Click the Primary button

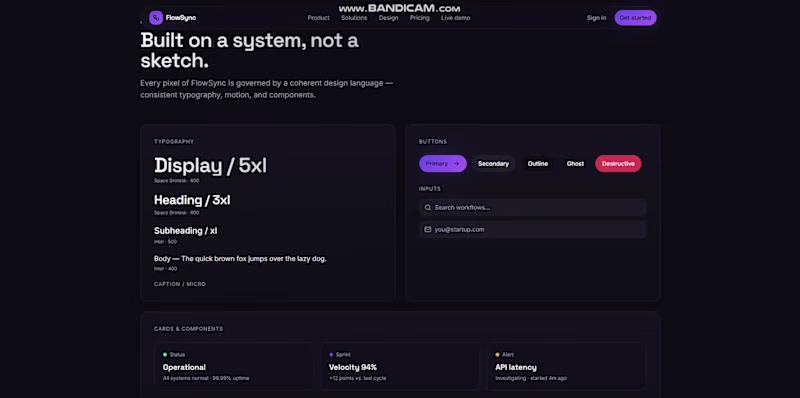coord(443,164)
